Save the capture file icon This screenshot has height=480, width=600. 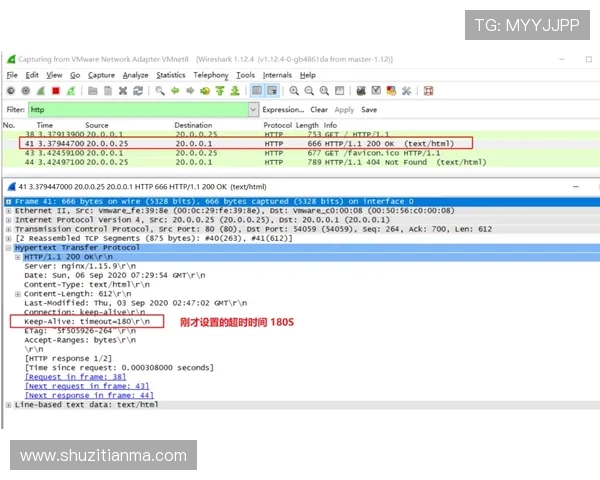click(108, 91)
